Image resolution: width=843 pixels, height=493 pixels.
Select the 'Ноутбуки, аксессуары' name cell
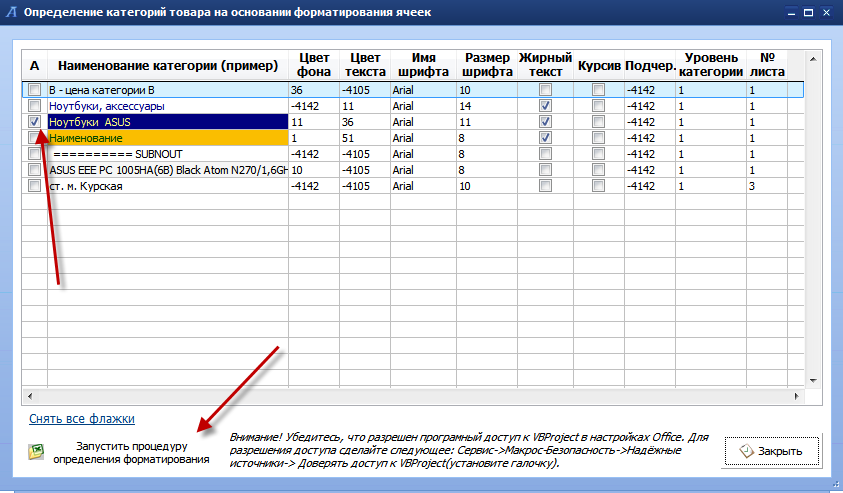click(x=168, y=106)
